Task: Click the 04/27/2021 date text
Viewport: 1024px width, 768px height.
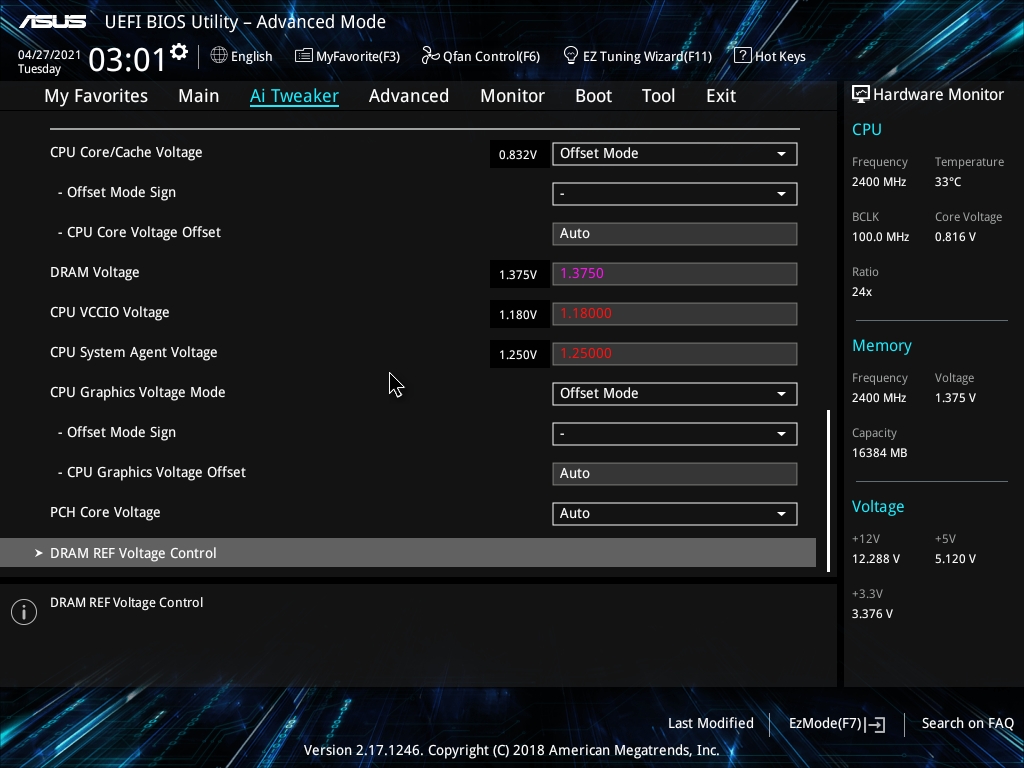Action: tap(49, 55)
